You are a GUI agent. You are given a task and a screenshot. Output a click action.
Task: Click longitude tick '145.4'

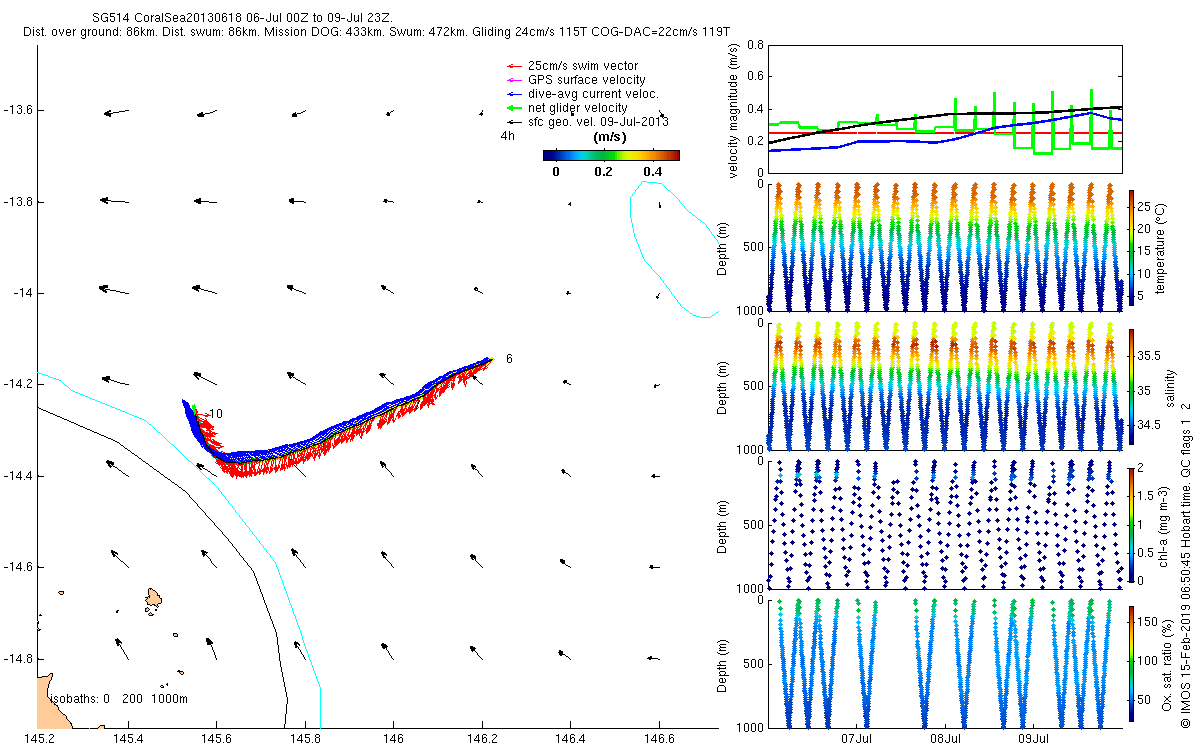128,738
